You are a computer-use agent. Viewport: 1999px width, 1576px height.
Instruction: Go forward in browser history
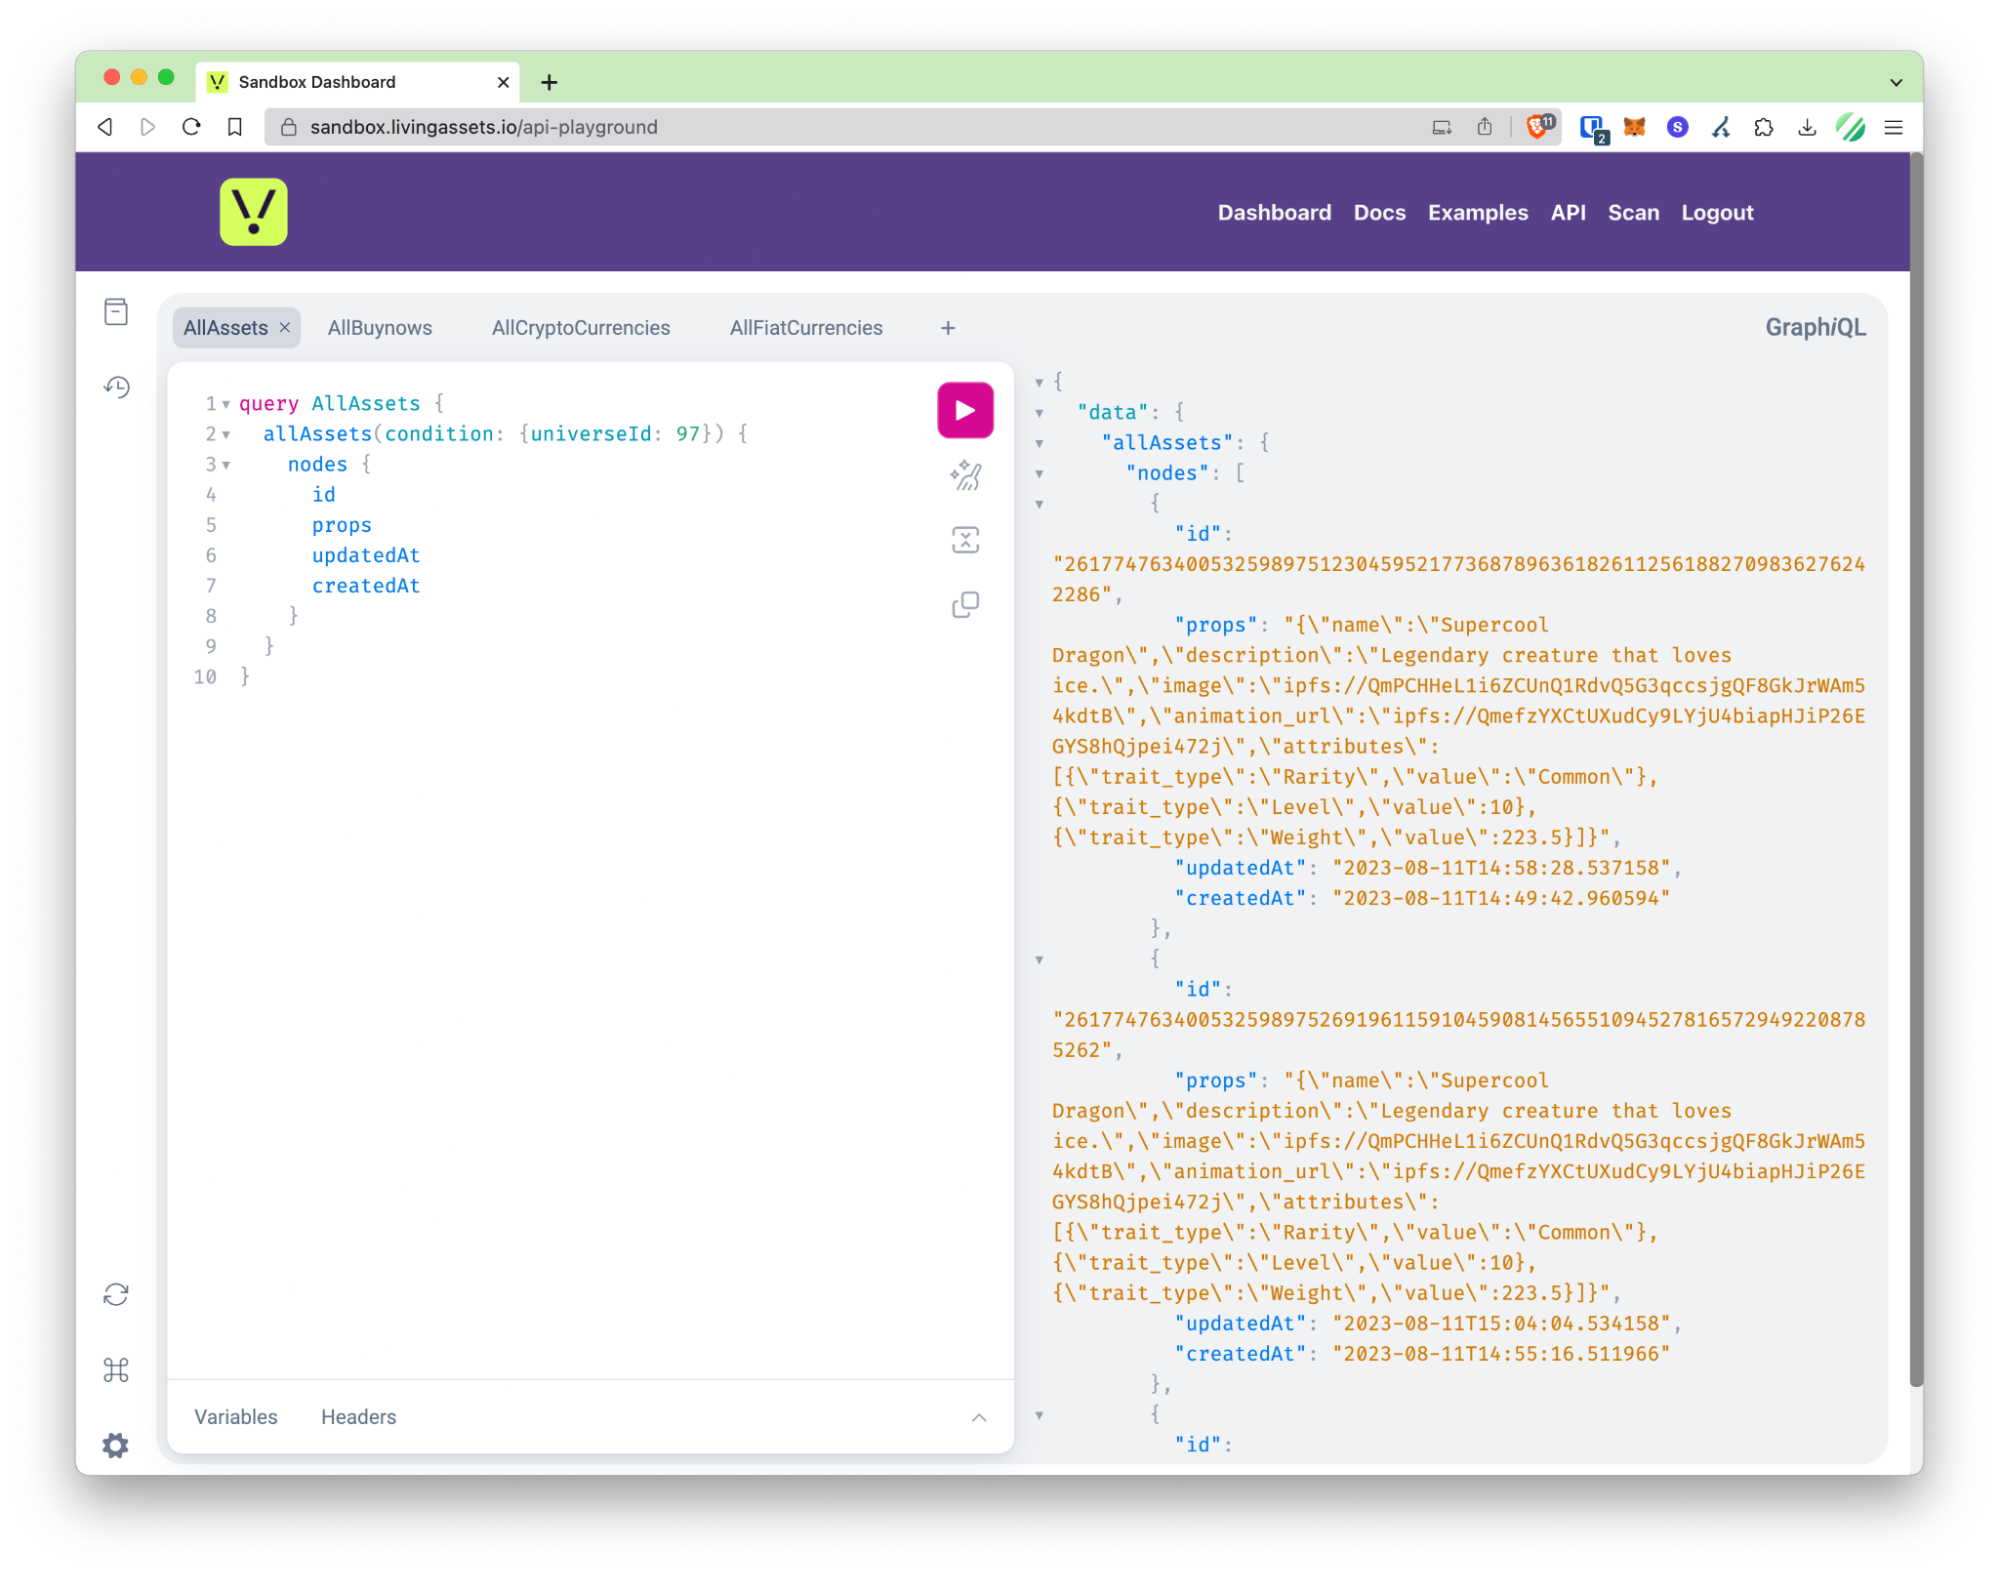[148, 127]
